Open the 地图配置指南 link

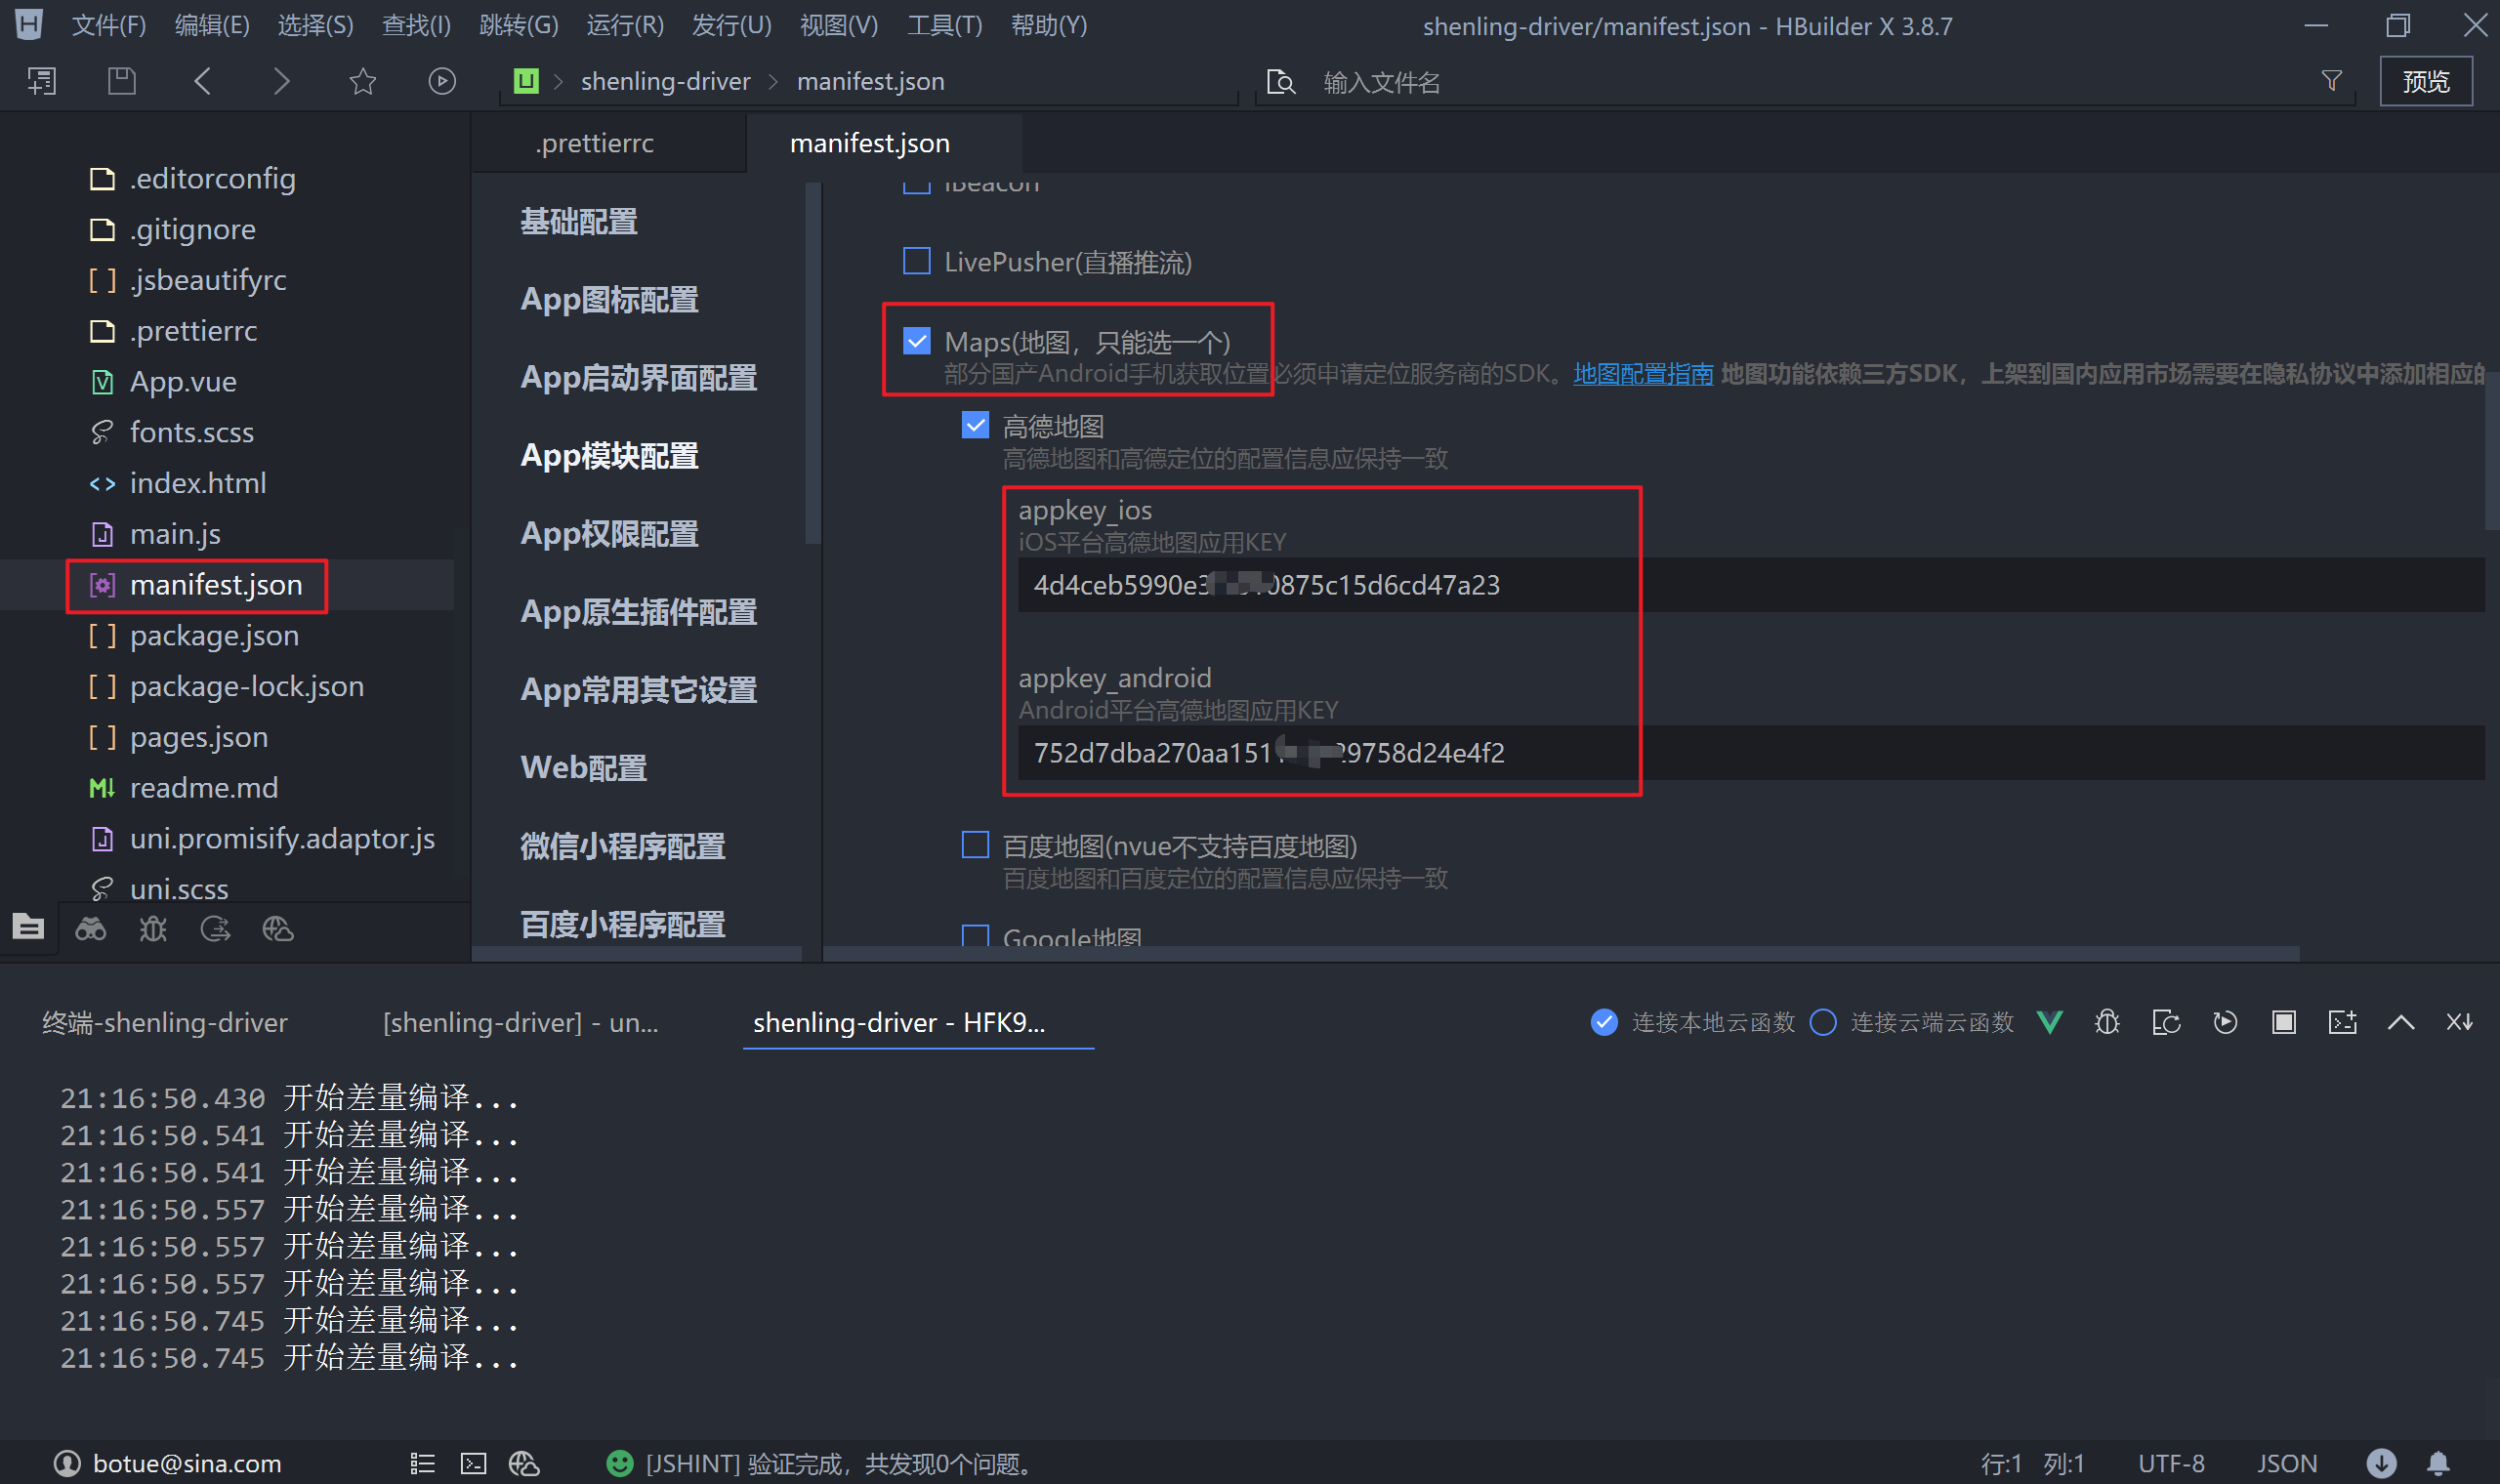[1642, 374]
